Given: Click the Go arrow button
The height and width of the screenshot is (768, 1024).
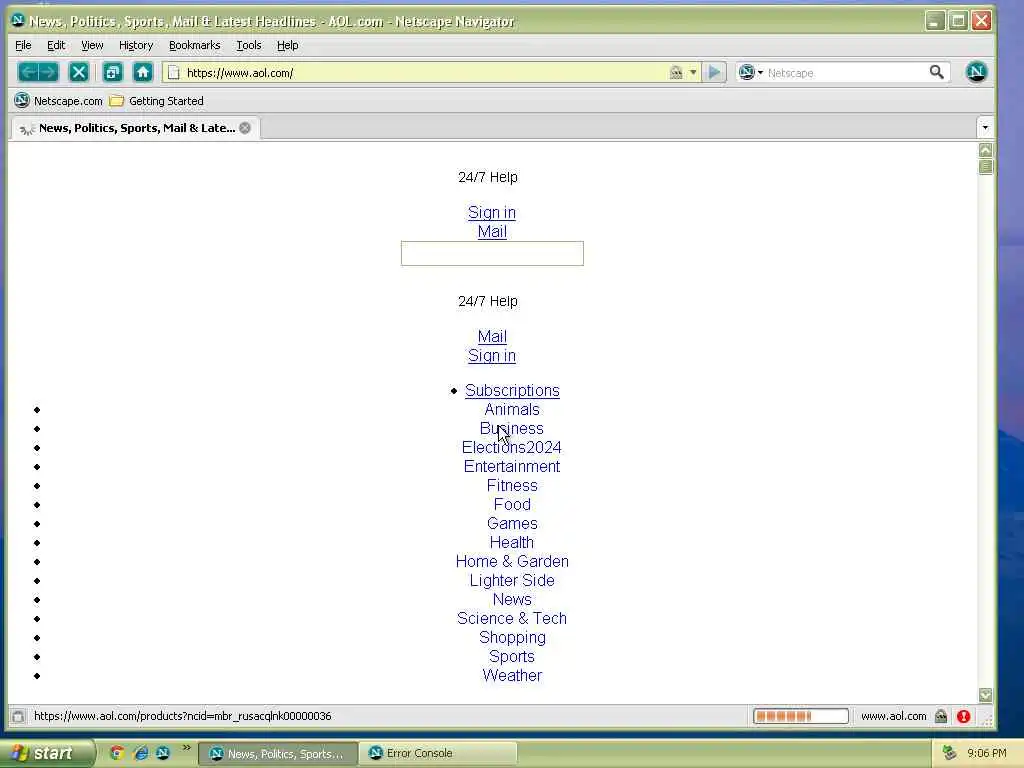Looking at the screenshot, I should pyautogui.click(x=714, y=72).
